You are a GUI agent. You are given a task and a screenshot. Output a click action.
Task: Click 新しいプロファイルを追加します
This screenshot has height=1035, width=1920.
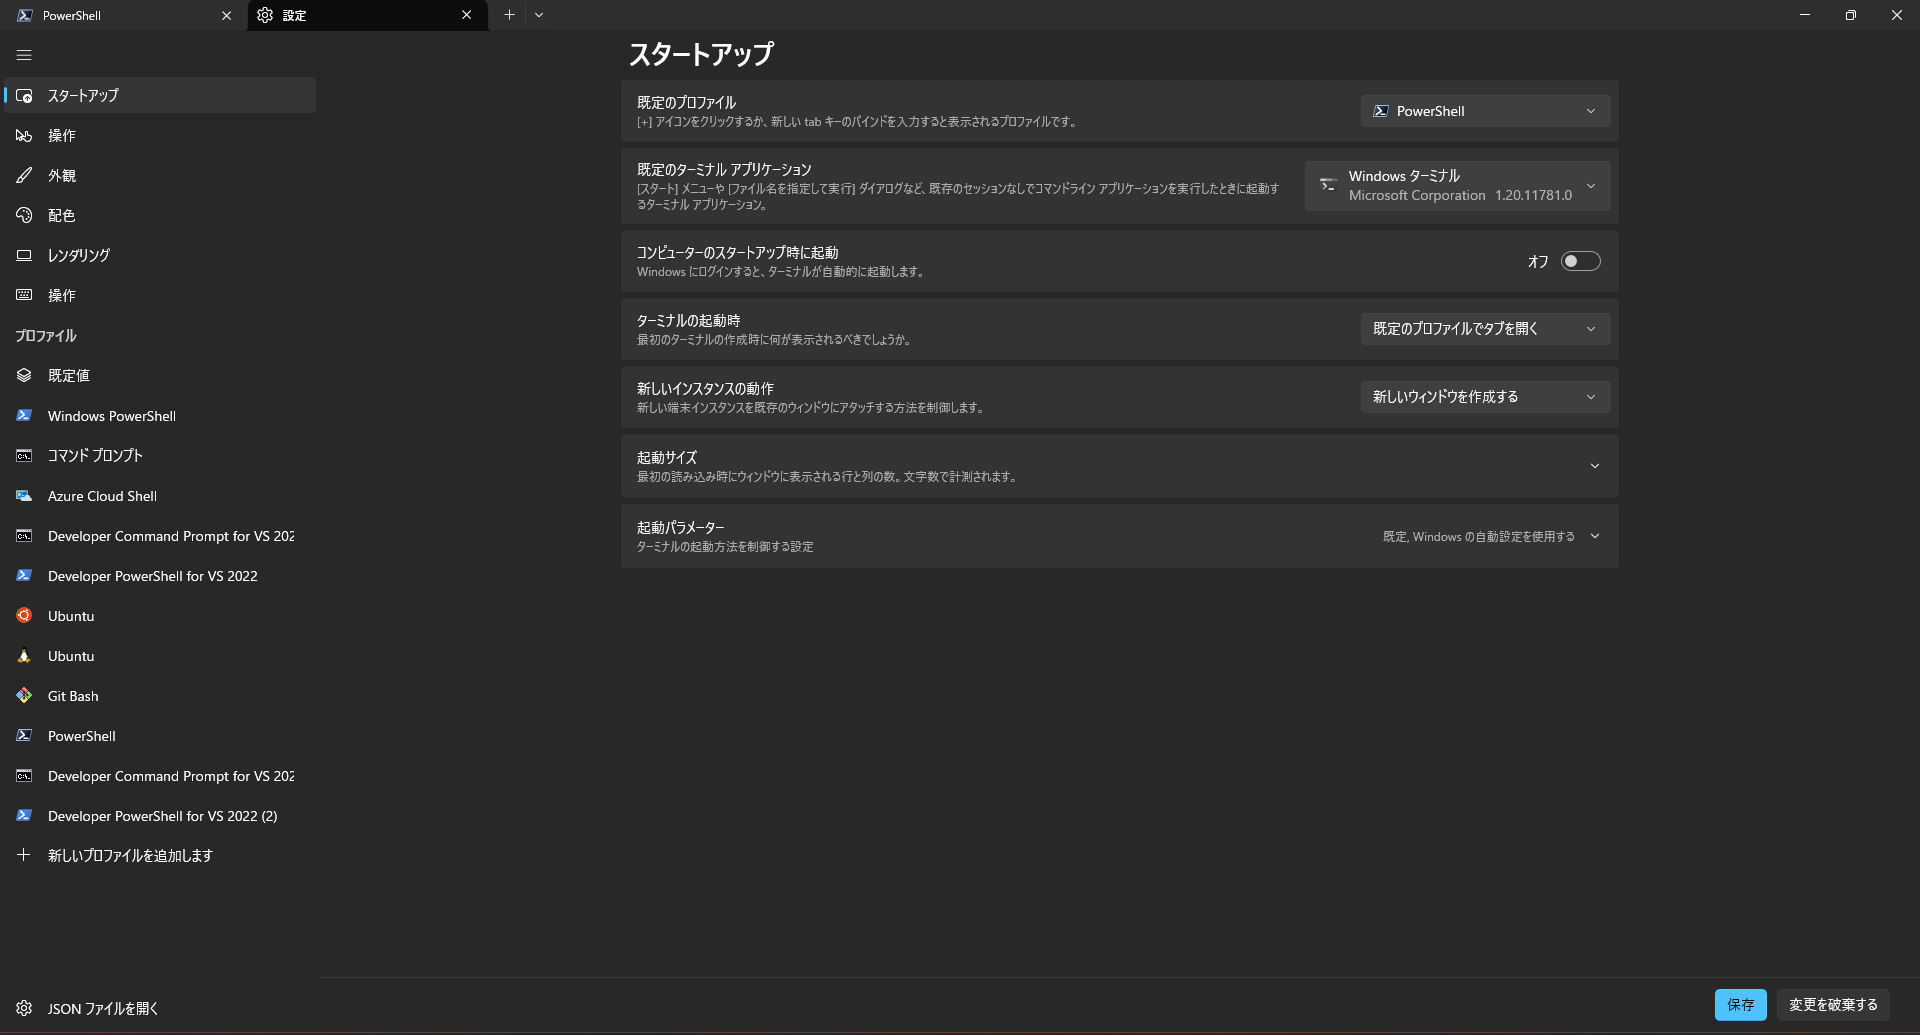pos(160,855)
